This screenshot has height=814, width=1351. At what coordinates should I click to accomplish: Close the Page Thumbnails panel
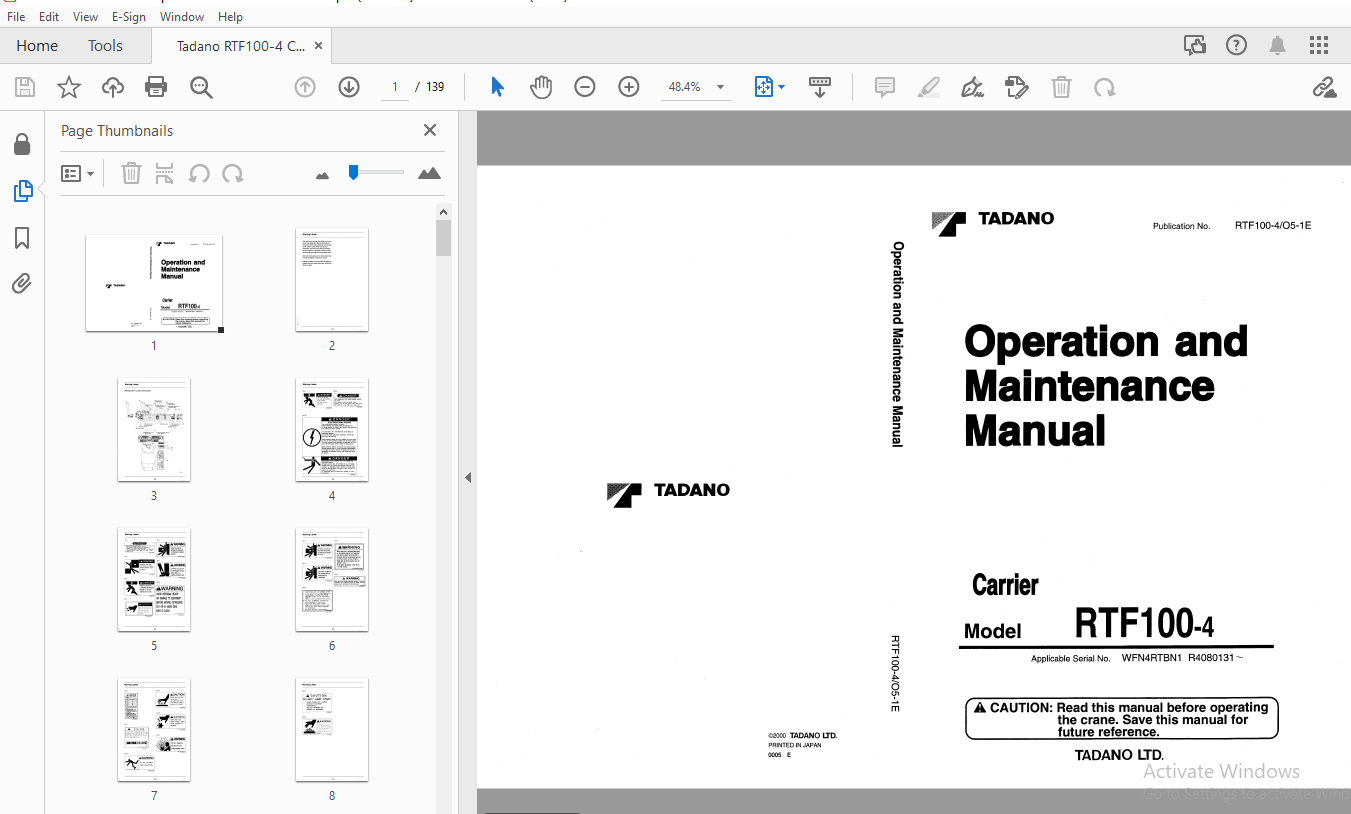[x=430, y=130]
